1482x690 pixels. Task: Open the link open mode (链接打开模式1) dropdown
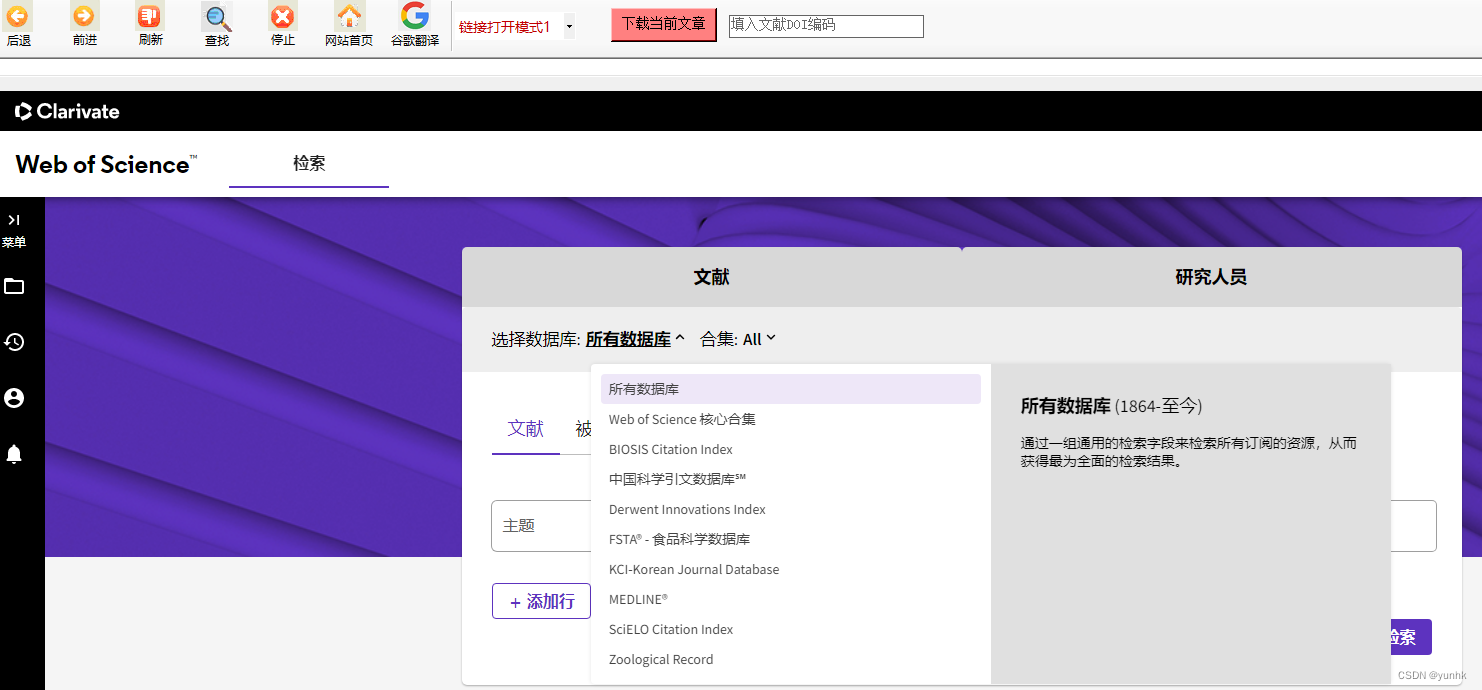(x=516, y=27)
